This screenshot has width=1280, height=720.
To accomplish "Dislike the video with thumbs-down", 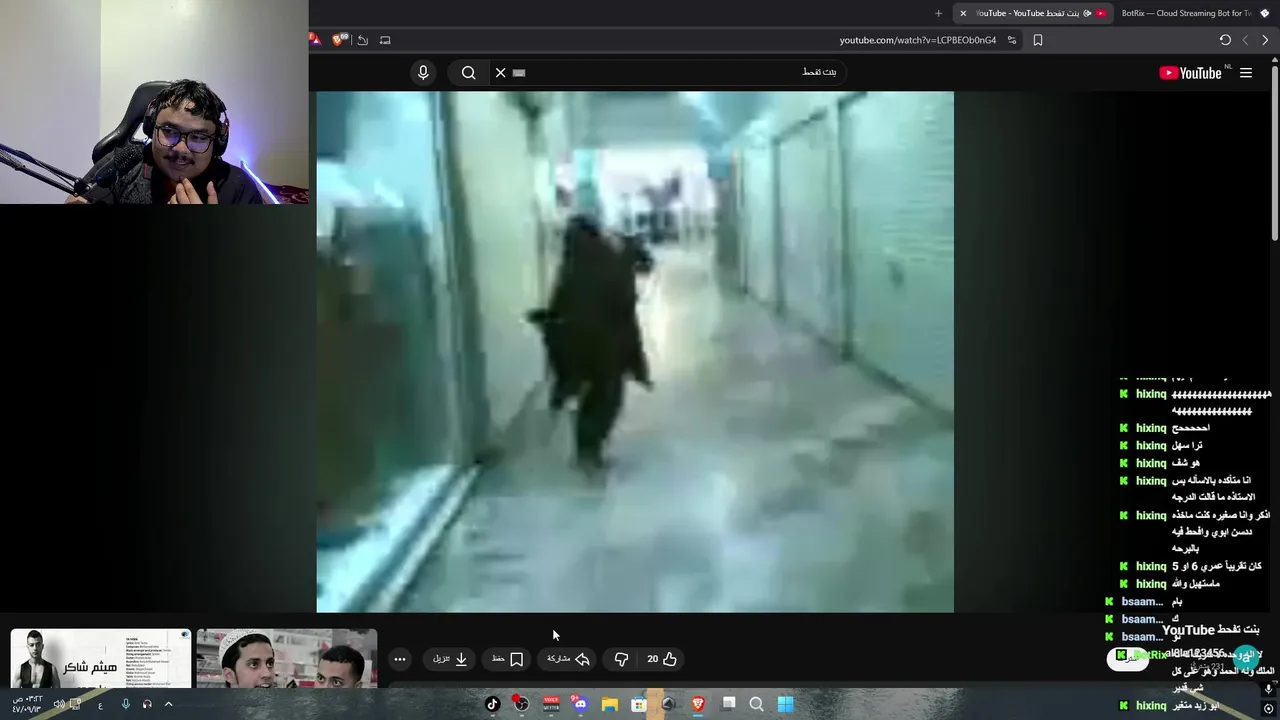I will (621, 659).
